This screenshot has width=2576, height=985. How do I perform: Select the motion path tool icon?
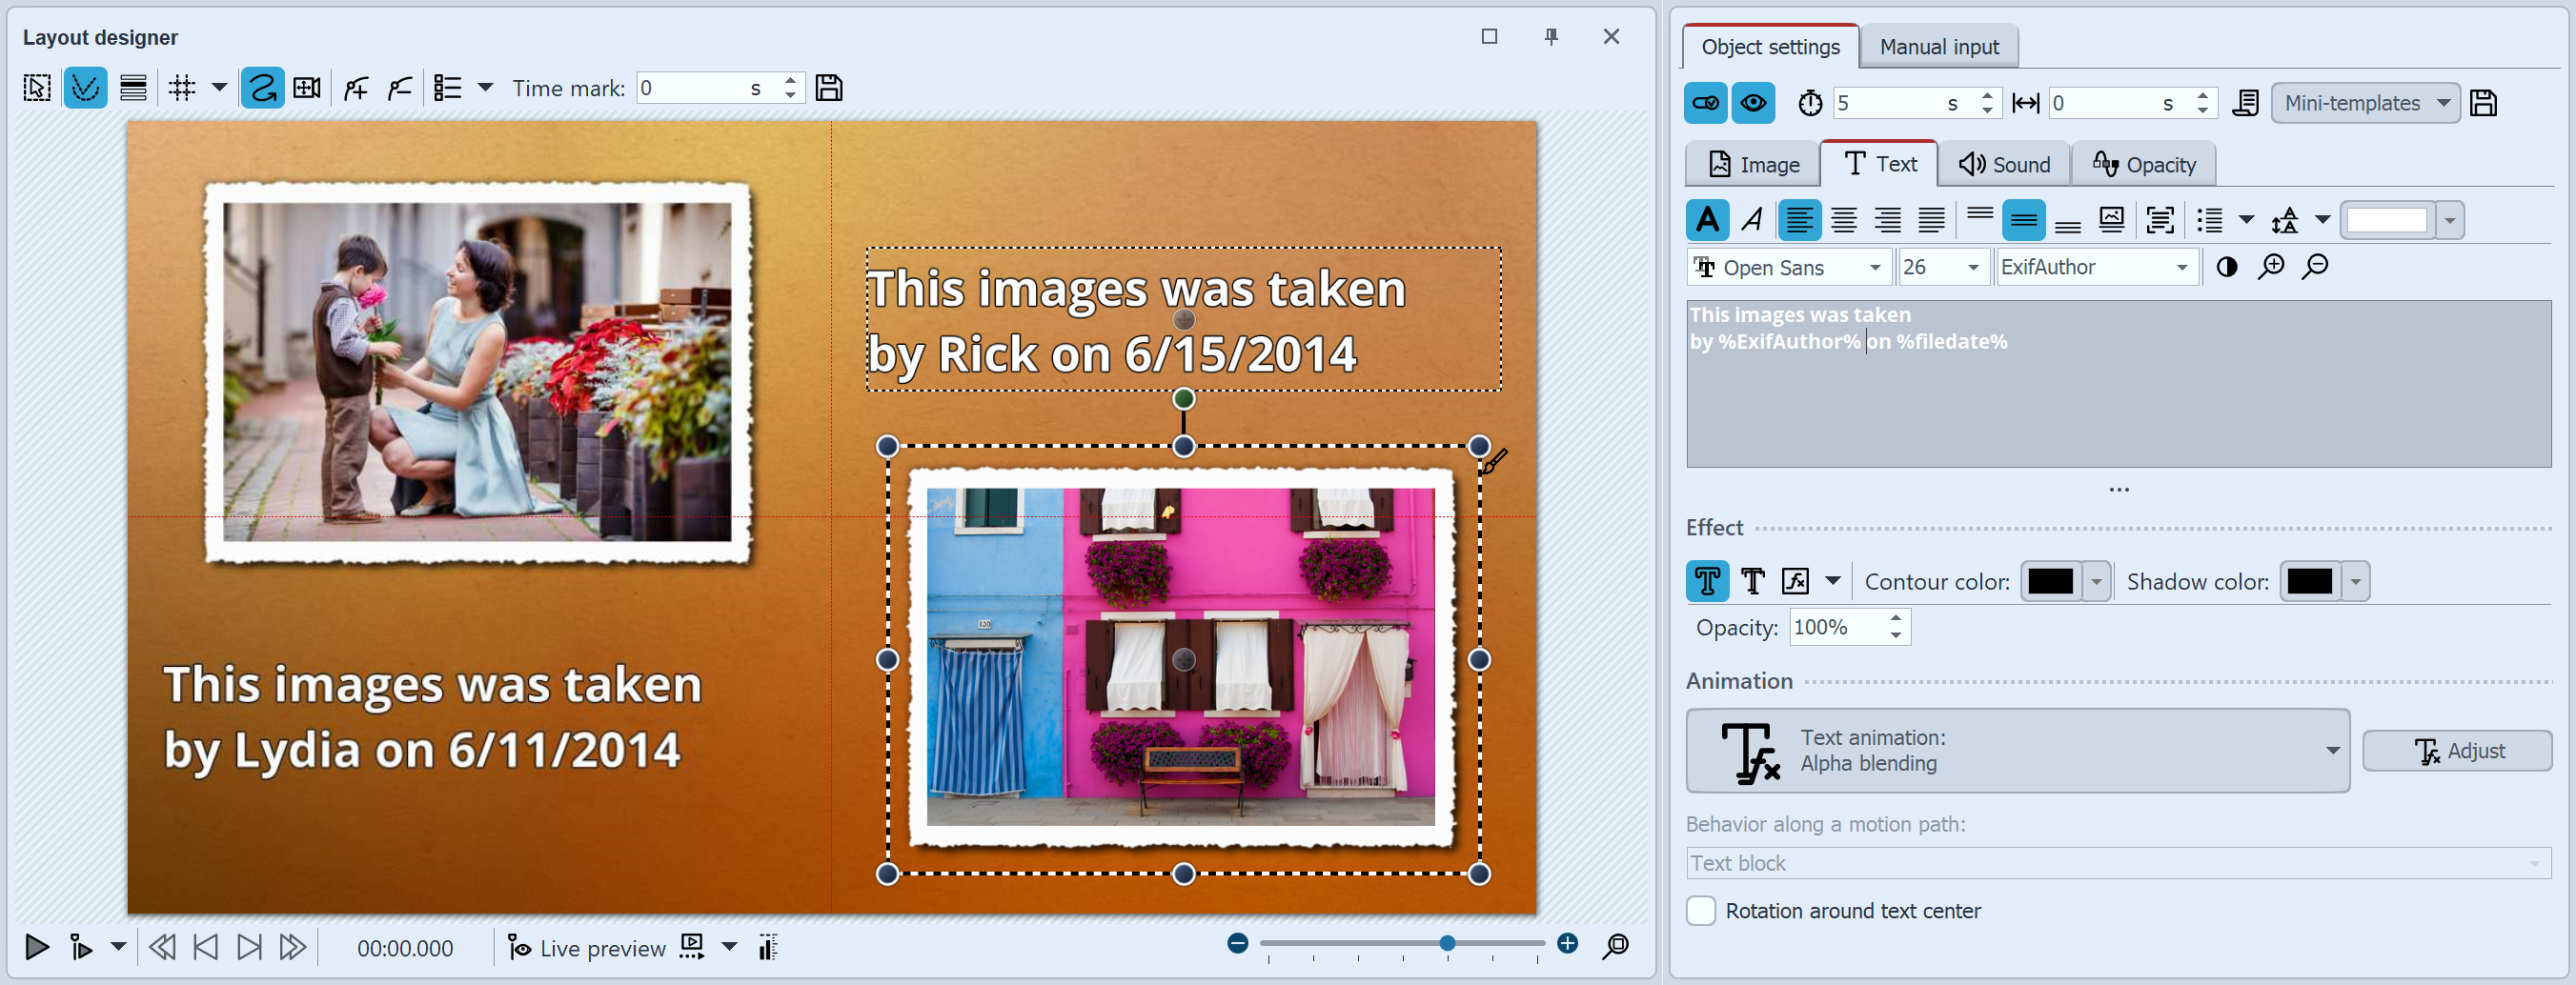pyautogui.click(x=262, y=88)
